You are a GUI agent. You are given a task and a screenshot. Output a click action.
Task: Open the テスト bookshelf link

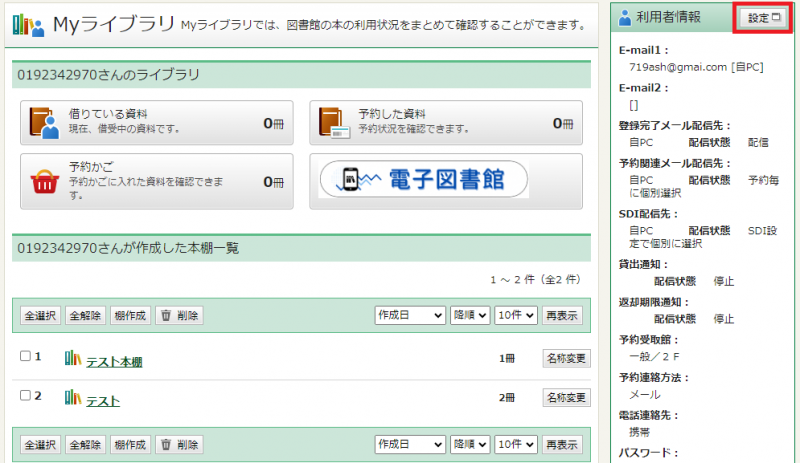(x=103, y=401)
